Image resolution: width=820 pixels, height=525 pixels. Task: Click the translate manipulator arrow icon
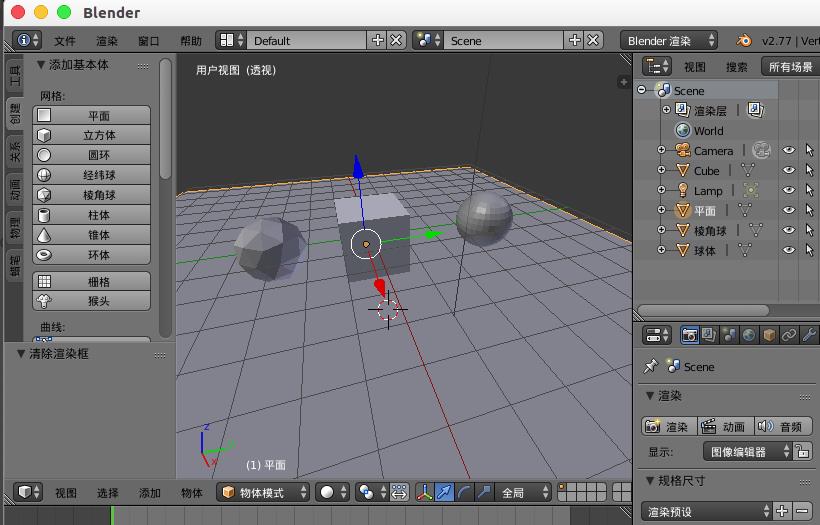tap(445, 492)
